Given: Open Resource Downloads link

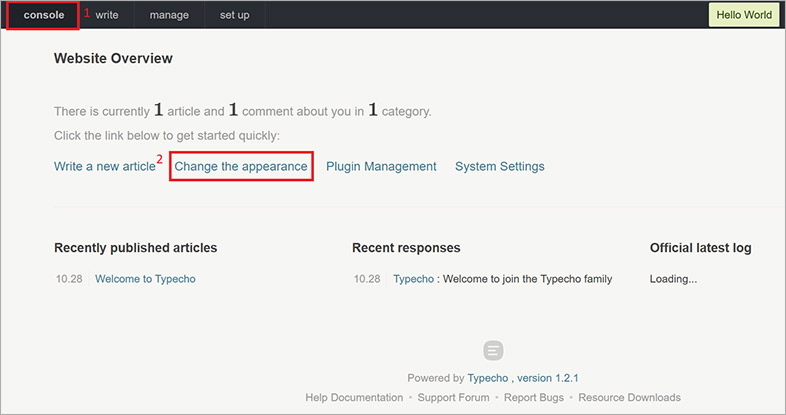Looking at the screenshot, I should [629, 397].
